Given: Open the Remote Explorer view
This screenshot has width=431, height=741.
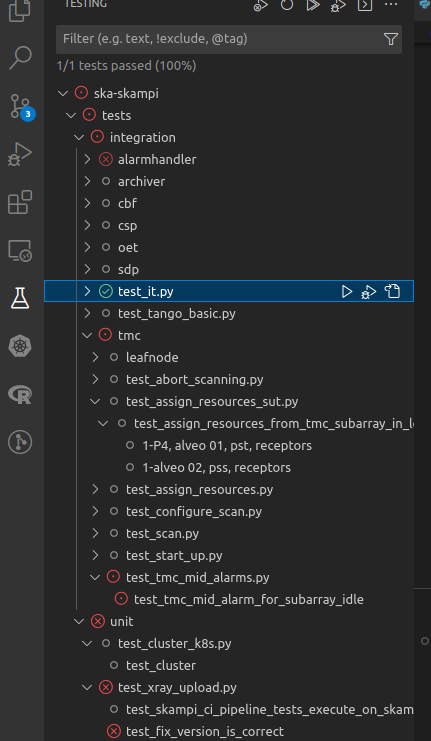Looking at the screenshot, I should pyautogui.click(x=20, y=250).
